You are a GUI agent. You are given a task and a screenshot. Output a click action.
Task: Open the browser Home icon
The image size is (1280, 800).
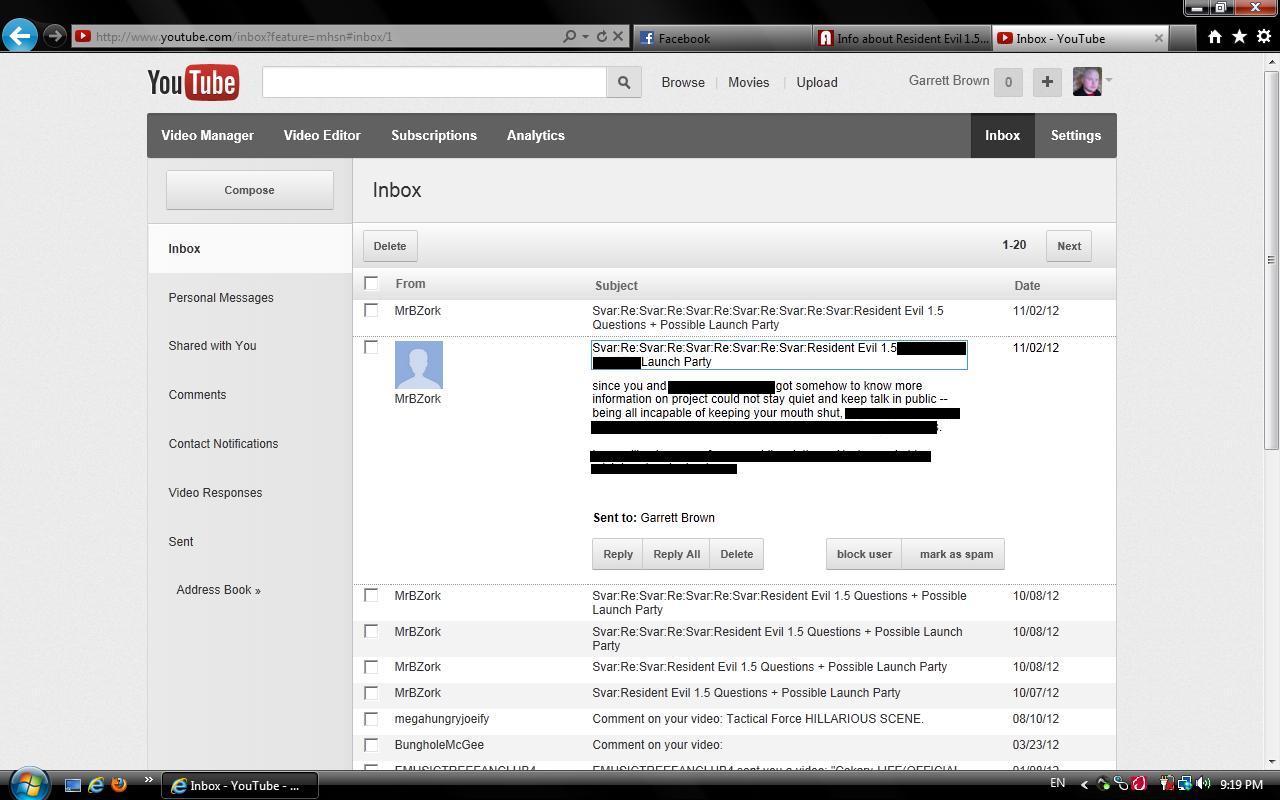pos(1214,36)
